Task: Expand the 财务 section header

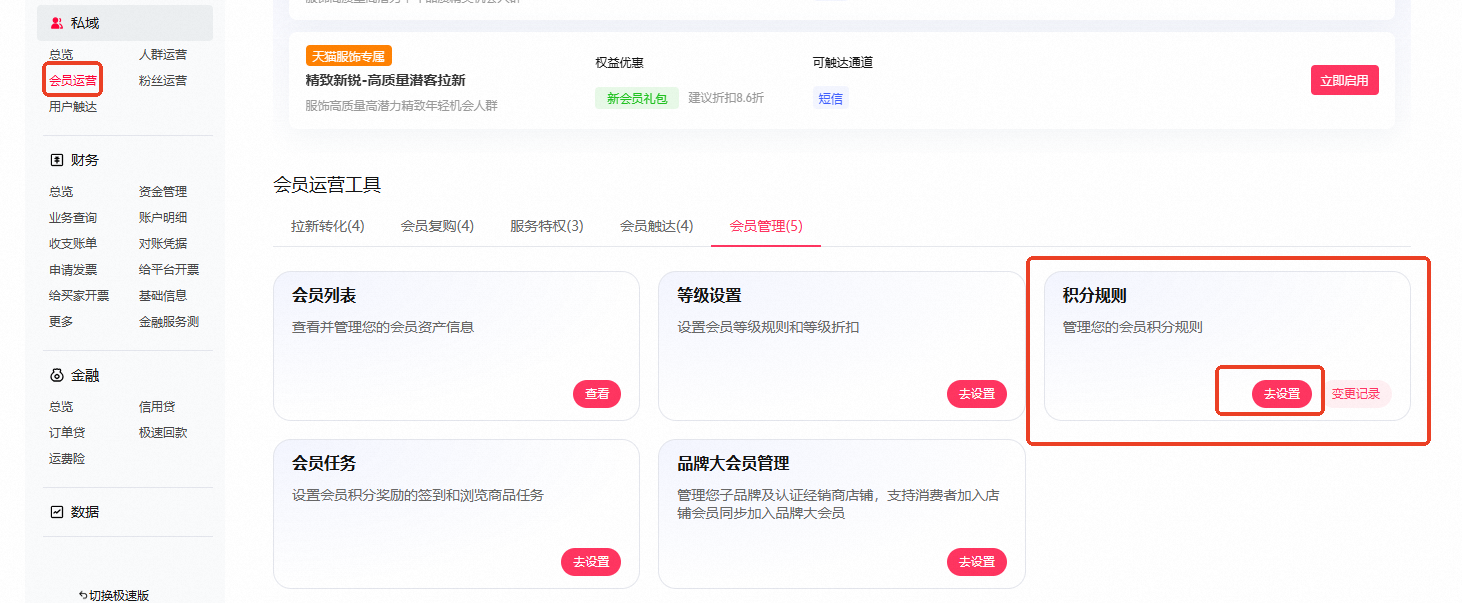Action: pyautogui.click(x=85, y=160)
